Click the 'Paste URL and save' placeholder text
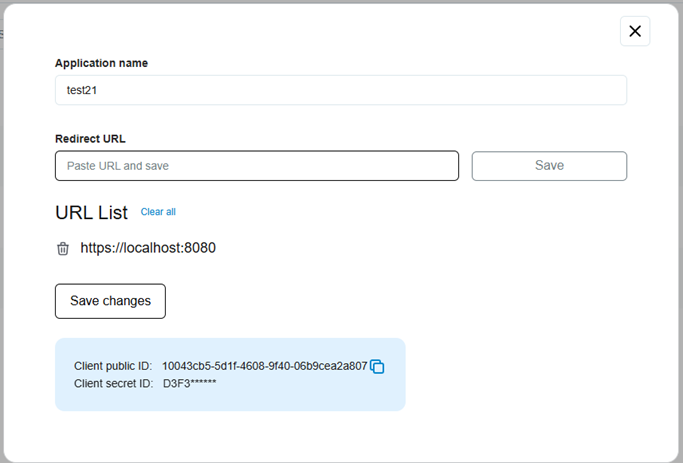 click(118, 166)
